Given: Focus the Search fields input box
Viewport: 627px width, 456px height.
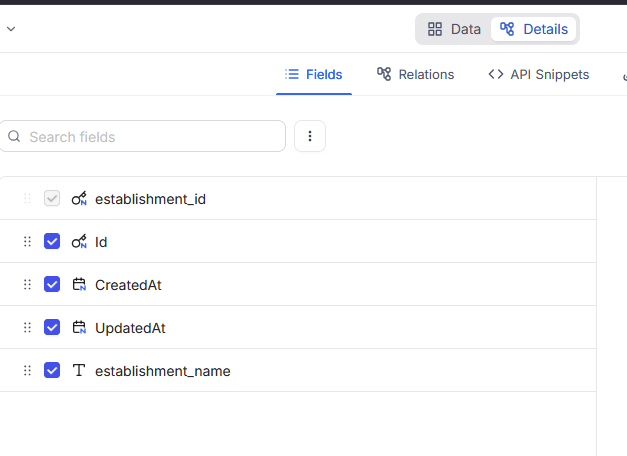Looking at the screenshot, I should point(150,137).
